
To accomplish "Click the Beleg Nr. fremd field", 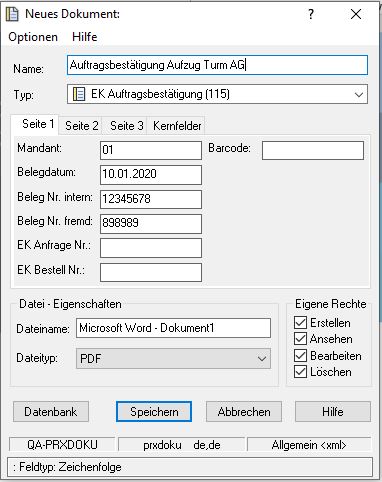I will coord(151,224).
